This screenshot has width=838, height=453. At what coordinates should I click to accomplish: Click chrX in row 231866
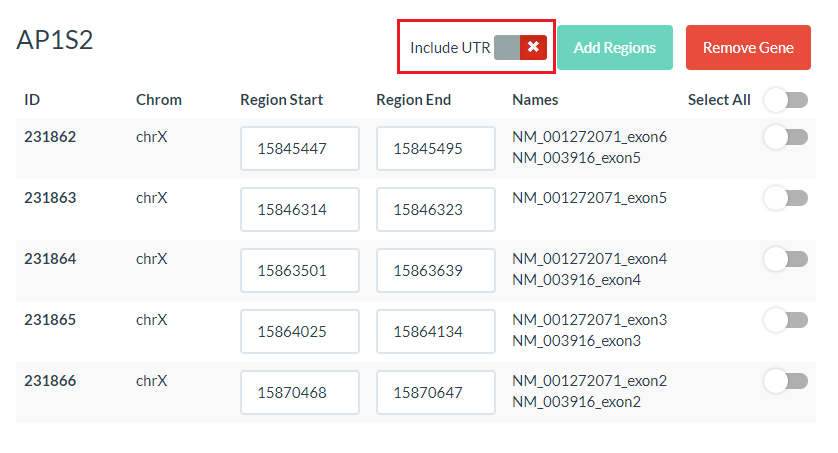click(x=152, y=380)
